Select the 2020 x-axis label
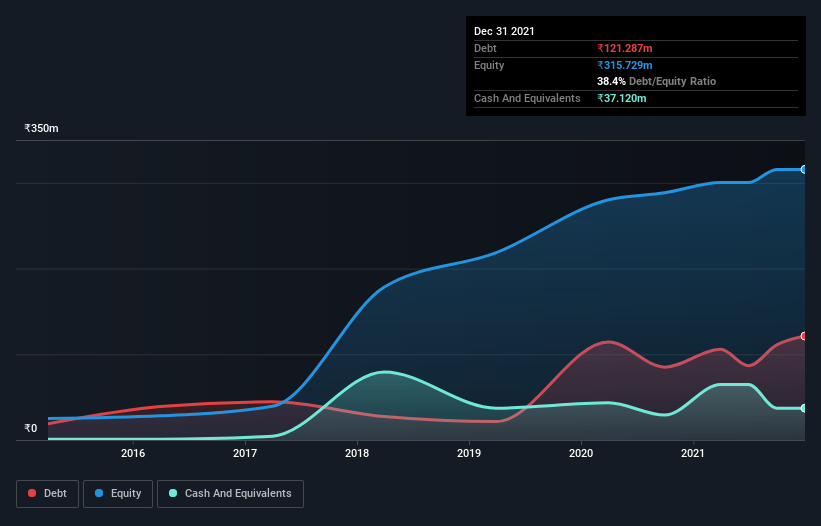The width and height of the screenshot is (821, 526). 581,453
